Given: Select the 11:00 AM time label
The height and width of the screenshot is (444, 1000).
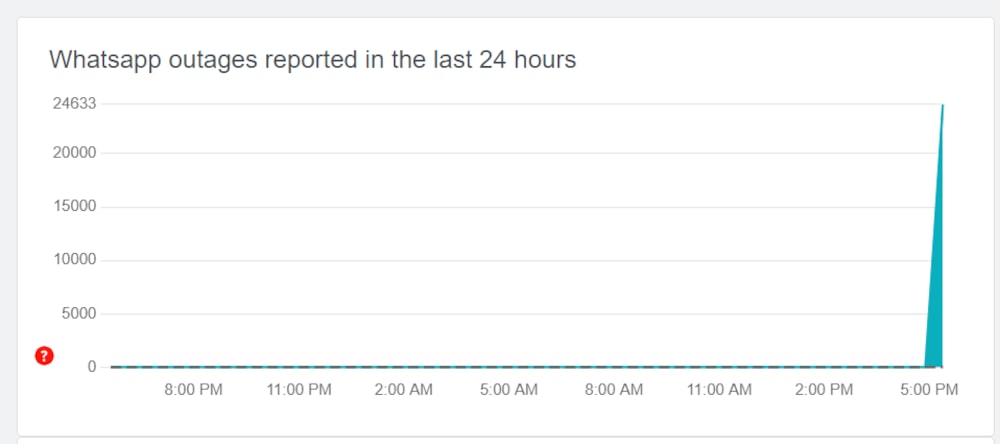Looking at the screenshot, I should (718, 390).
